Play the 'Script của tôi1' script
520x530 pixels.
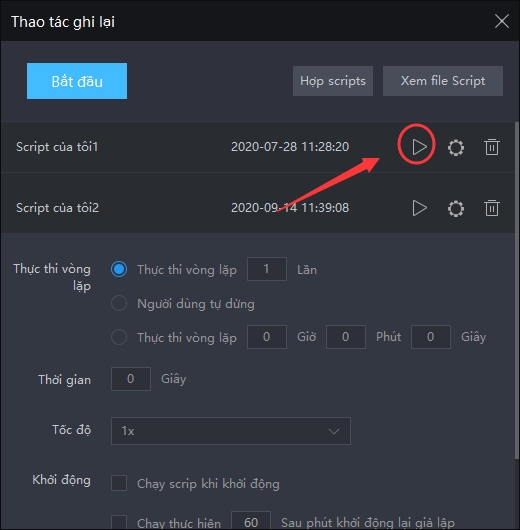tap(419, 147)
